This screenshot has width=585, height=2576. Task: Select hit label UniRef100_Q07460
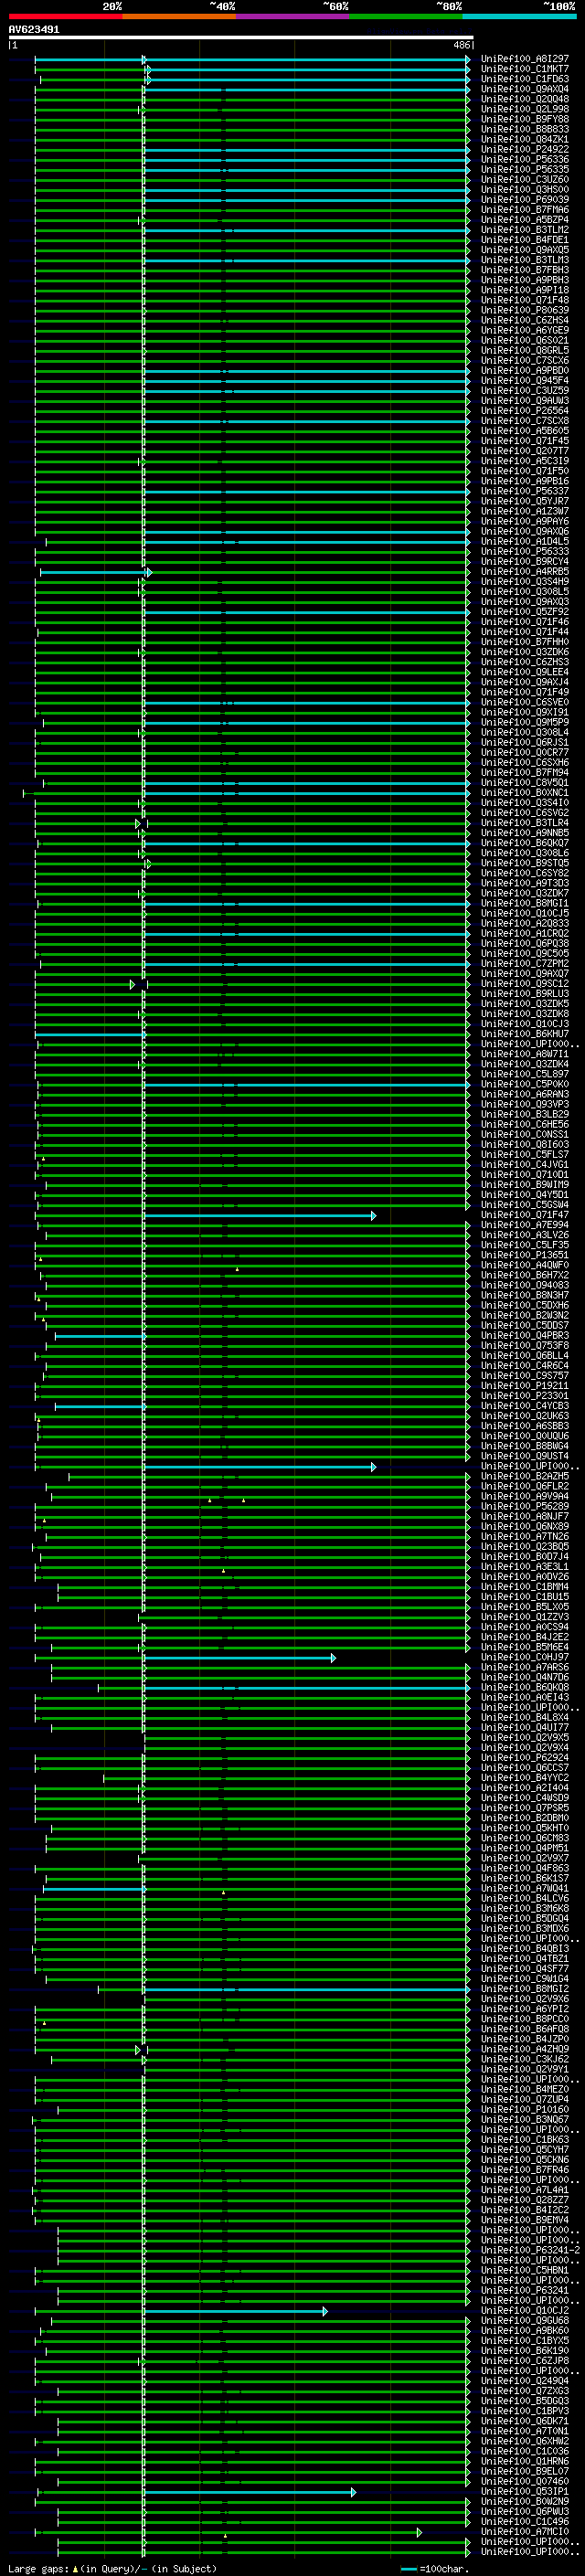pos(524,2481)
